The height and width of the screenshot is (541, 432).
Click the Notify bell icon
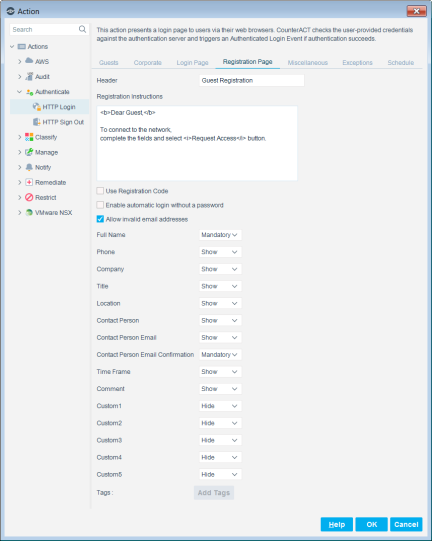pos(29,167)
